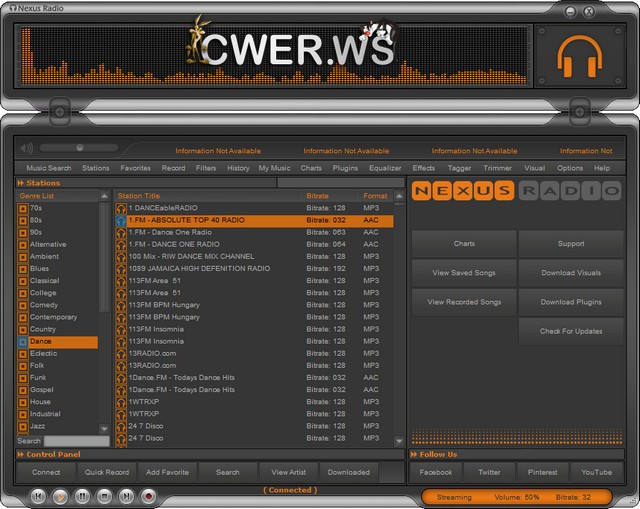Viewport: 640px width, 509px height.
Task: Skip to previous track button
Action: coord(38,495)
